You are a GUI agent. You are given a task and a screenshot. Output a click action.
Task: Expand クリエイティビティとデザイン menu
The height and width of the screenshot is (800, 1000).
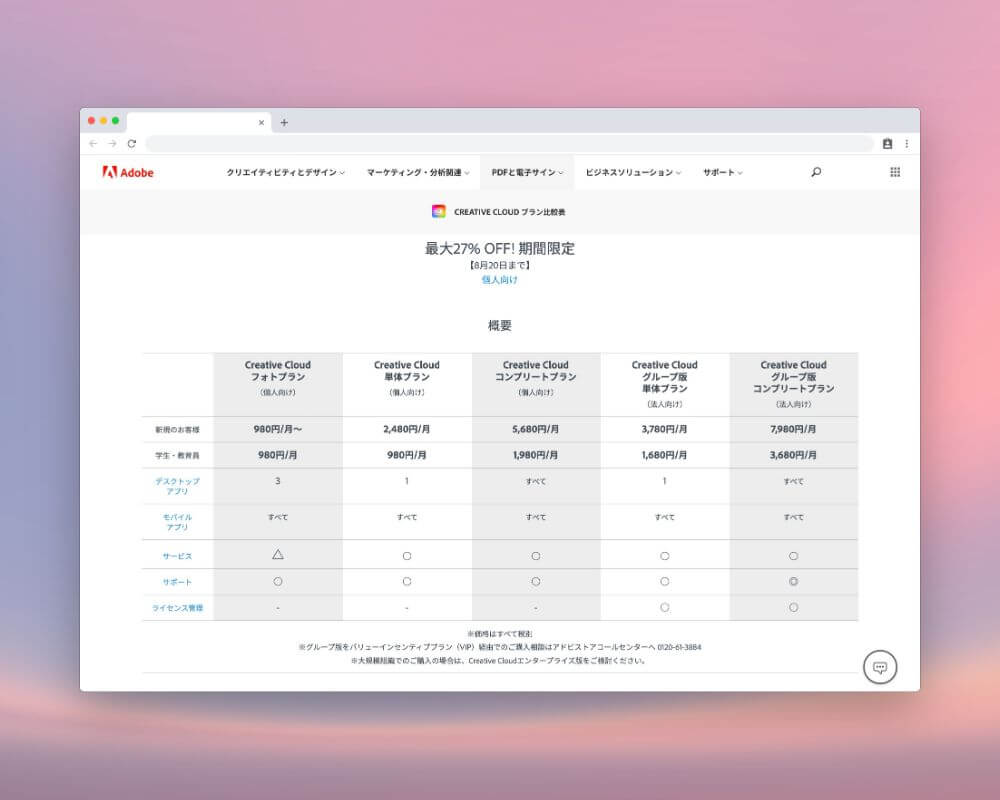point(285,172)
